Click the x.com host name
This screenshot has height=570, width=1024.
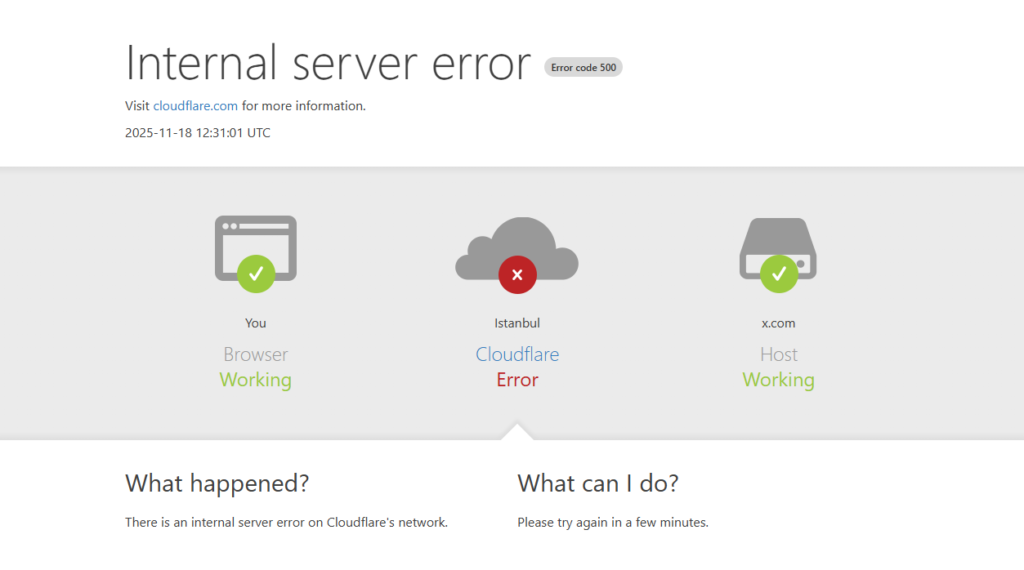[x=778, y=323]
